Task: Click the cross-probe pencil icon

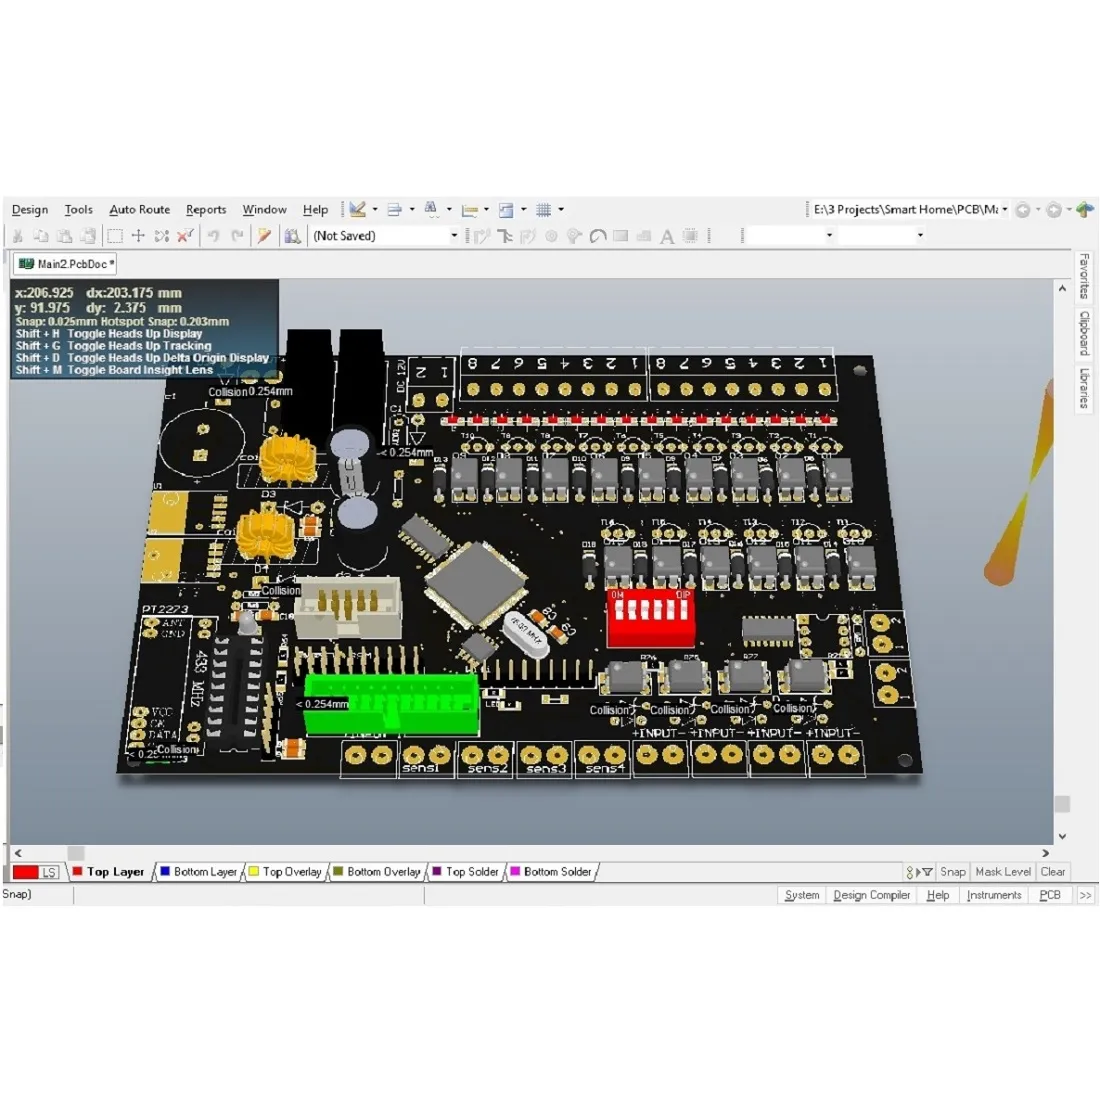Action: point(264,236)
